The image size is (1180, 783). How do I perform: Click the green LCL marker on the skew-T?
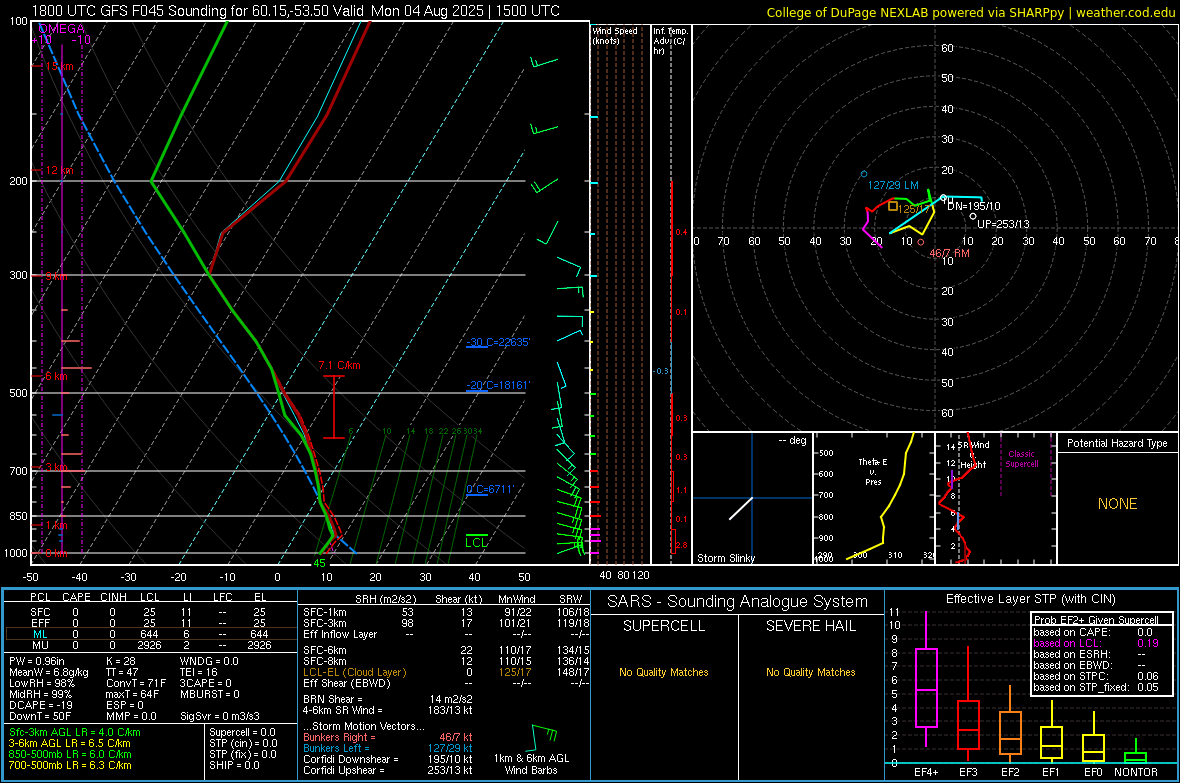click(476, 541)
